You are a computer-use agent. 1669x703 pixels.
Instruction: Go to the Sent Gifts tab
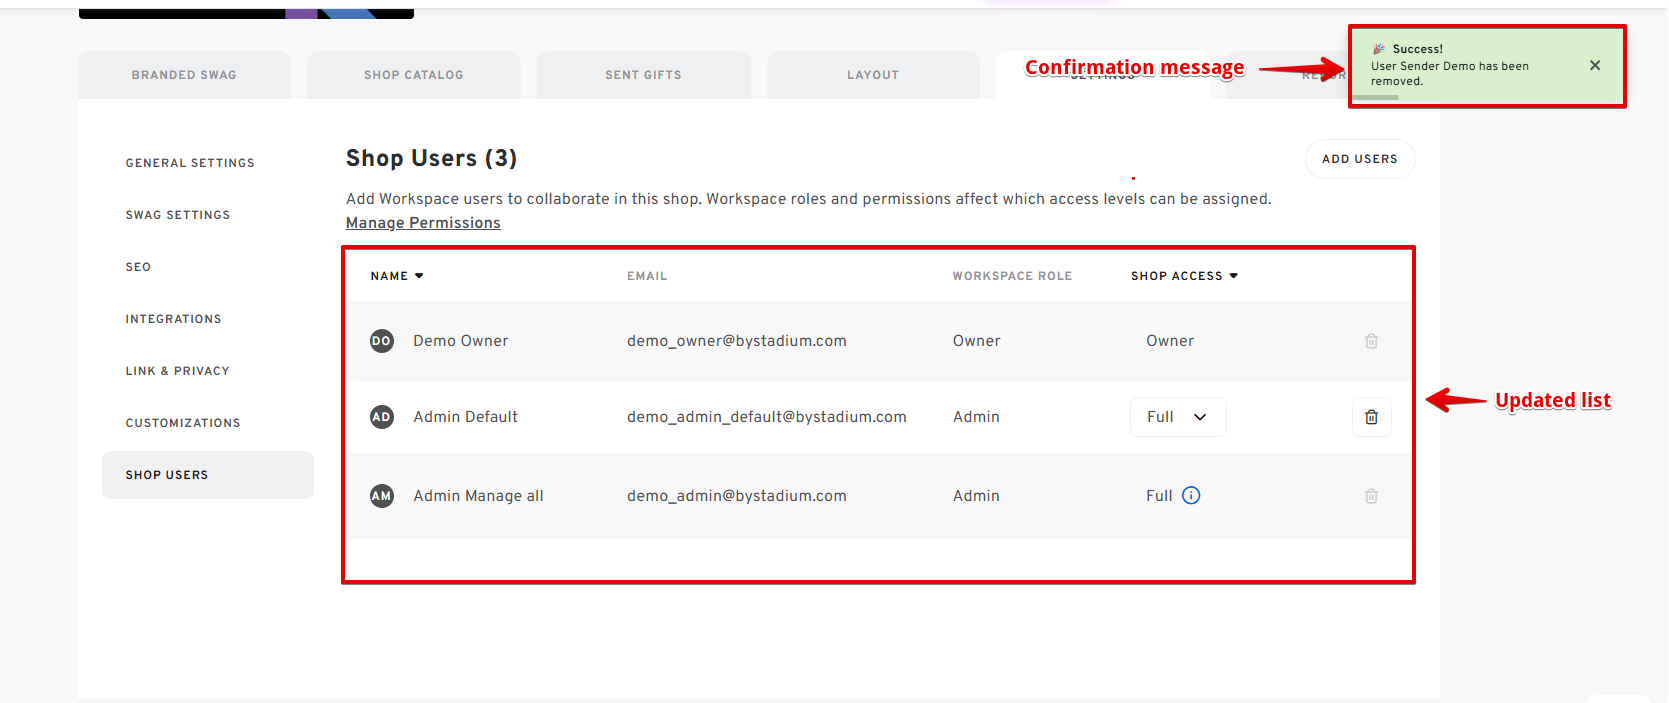point(643,75)
